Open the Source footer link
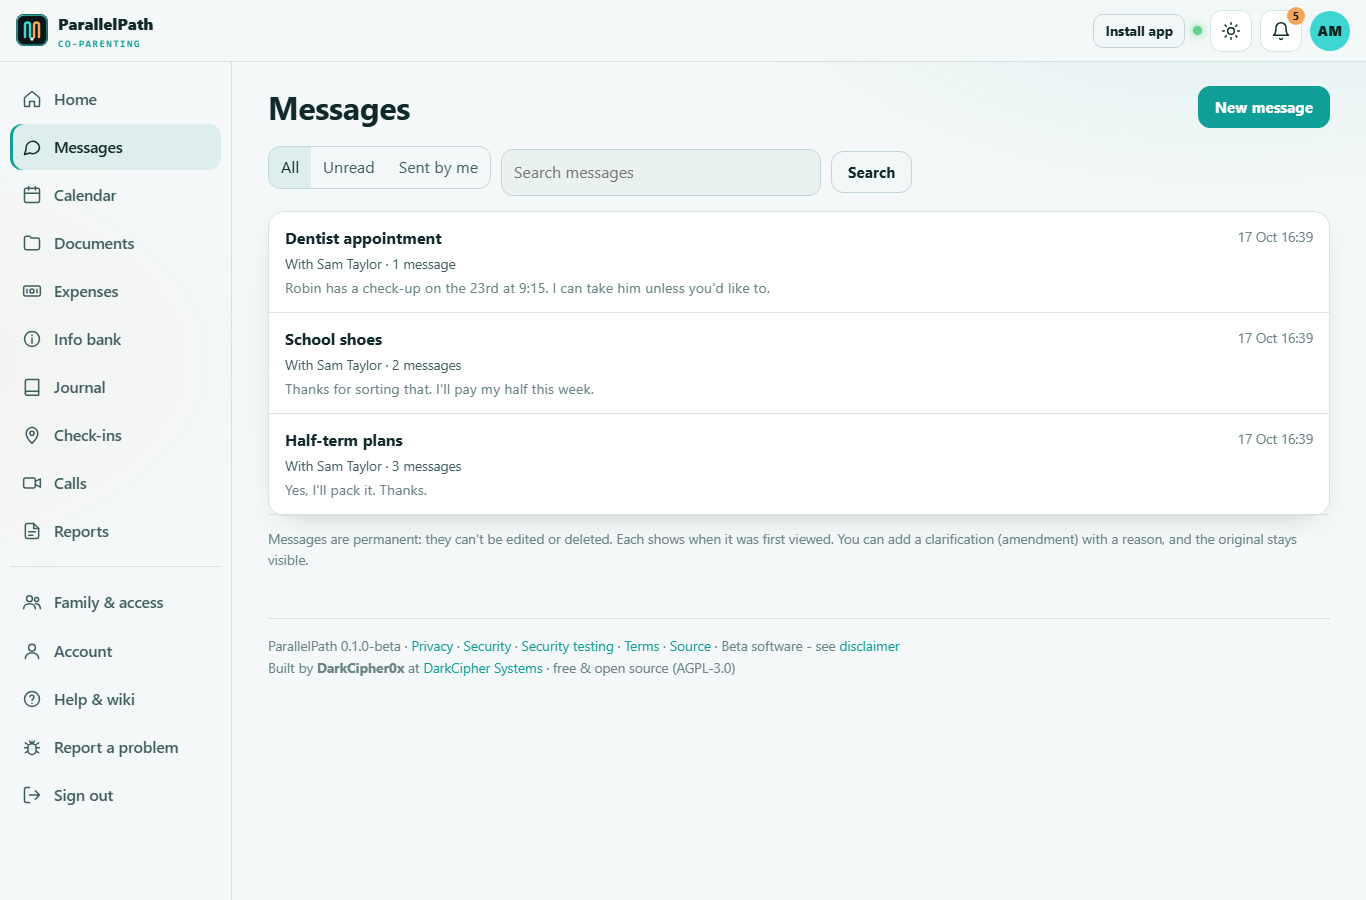 coord(690,646)
